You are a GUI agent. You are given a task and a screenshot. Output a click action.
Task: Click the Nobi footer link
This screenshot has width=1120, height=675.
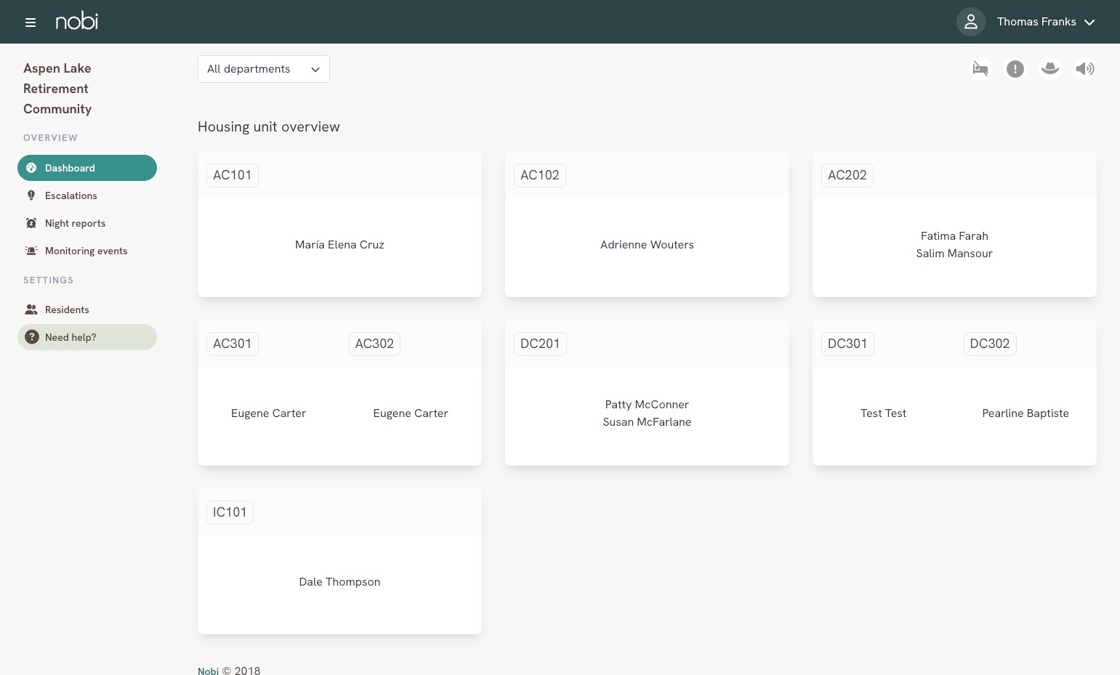point(208,670)
